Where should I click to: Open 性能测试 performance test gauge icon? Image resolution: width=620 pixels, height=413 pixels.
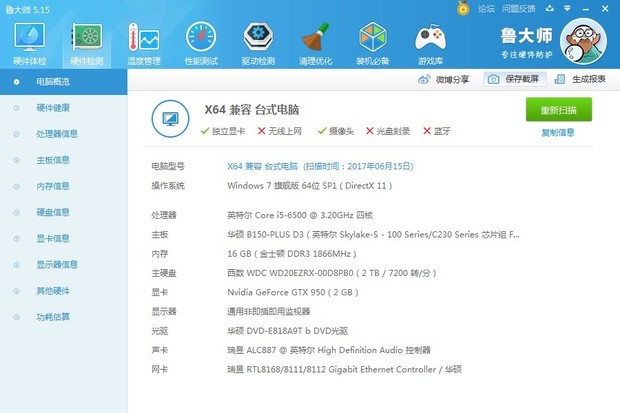(201, 44)
